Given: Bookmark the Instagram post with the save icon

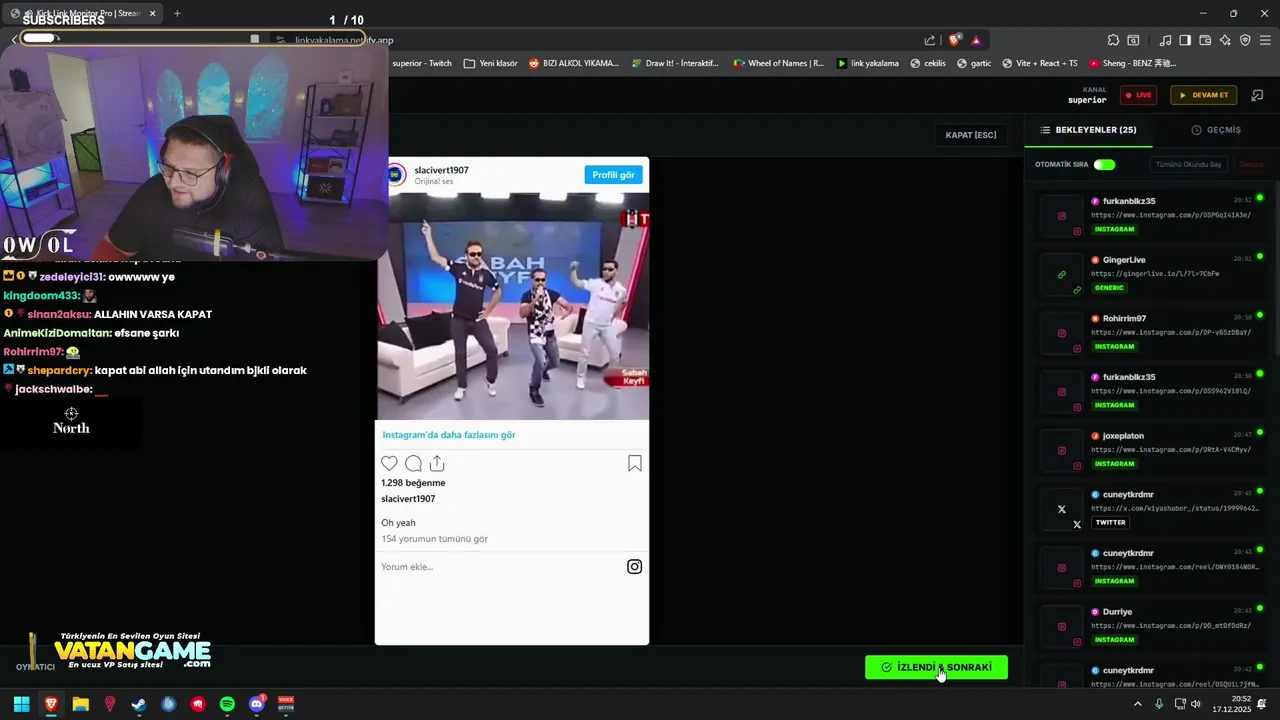Looking at the screenshot, I should click(634, 463).
